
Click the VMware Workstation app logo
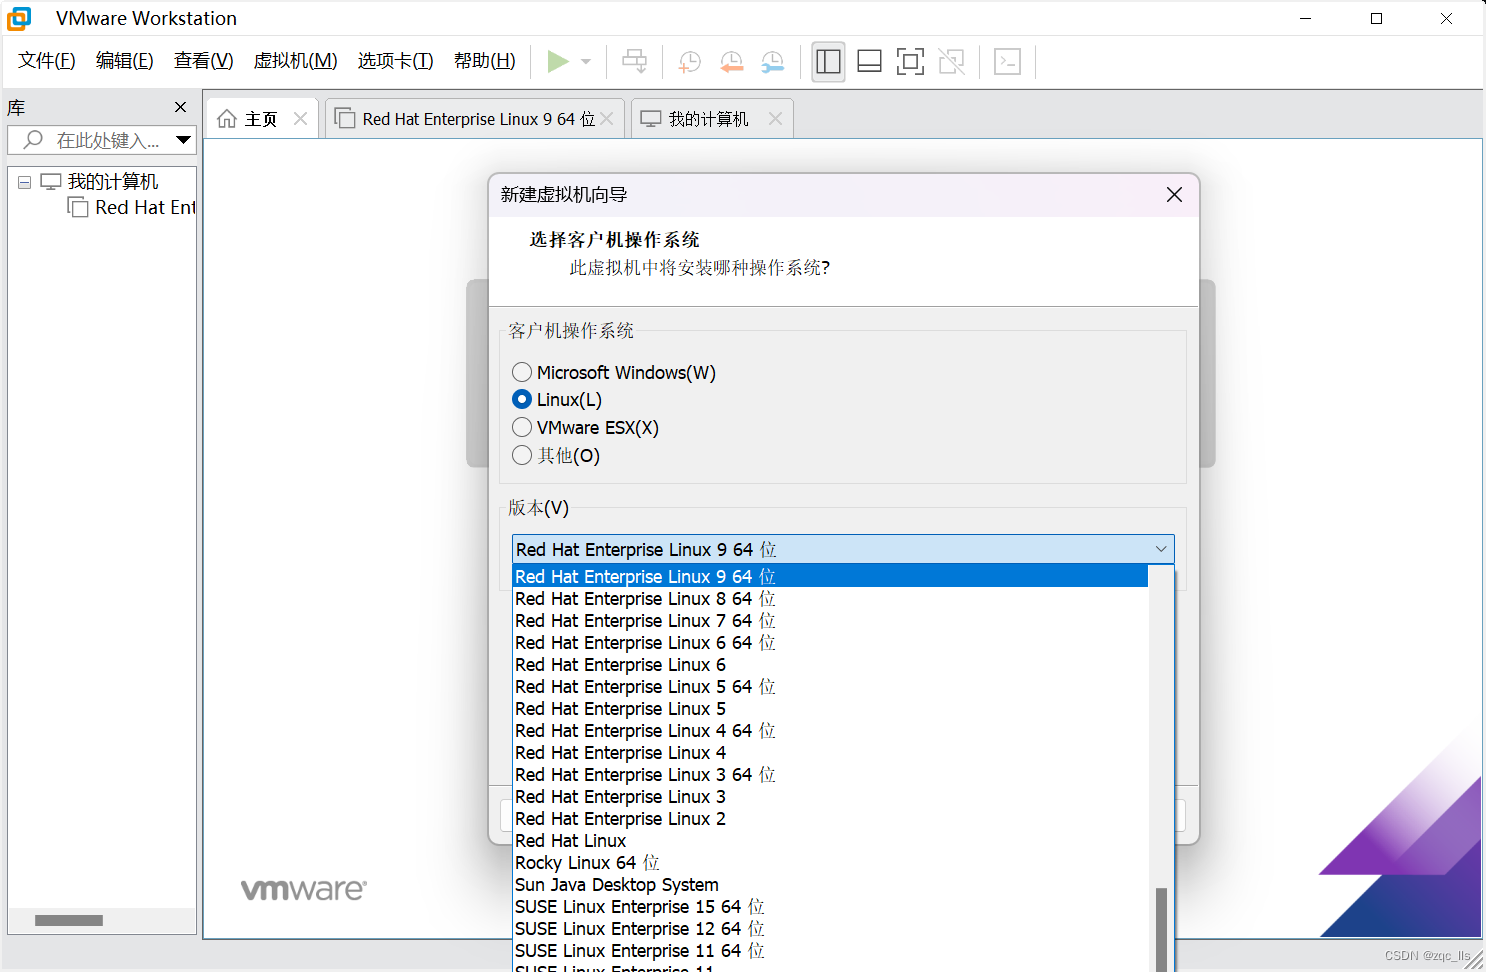(x=19, y=18)
